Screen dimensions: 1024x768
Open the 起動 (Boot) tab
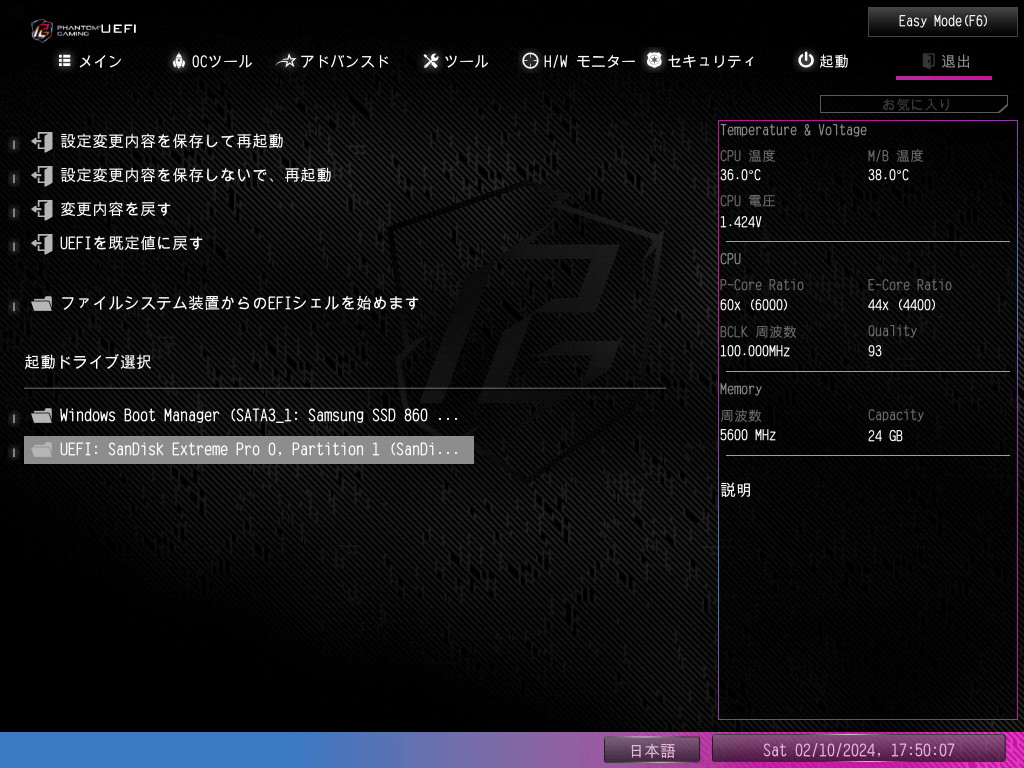click(x=823, y=61)
